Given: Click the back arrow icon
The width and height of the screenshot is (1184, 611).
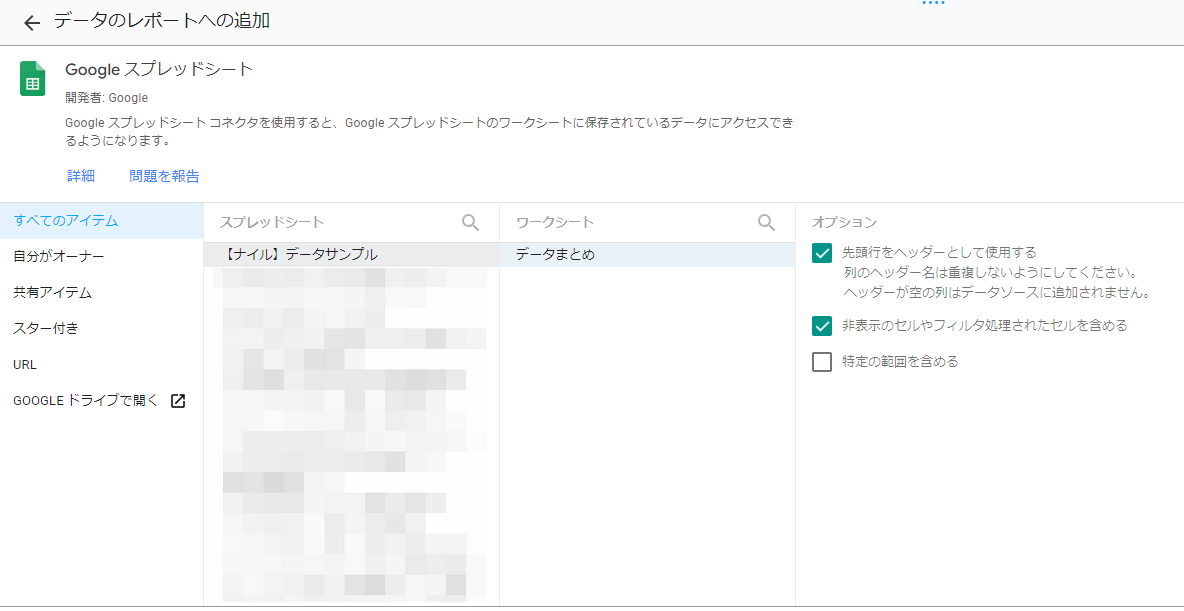Looking at the screenshot, I should [x=31, y=23].
